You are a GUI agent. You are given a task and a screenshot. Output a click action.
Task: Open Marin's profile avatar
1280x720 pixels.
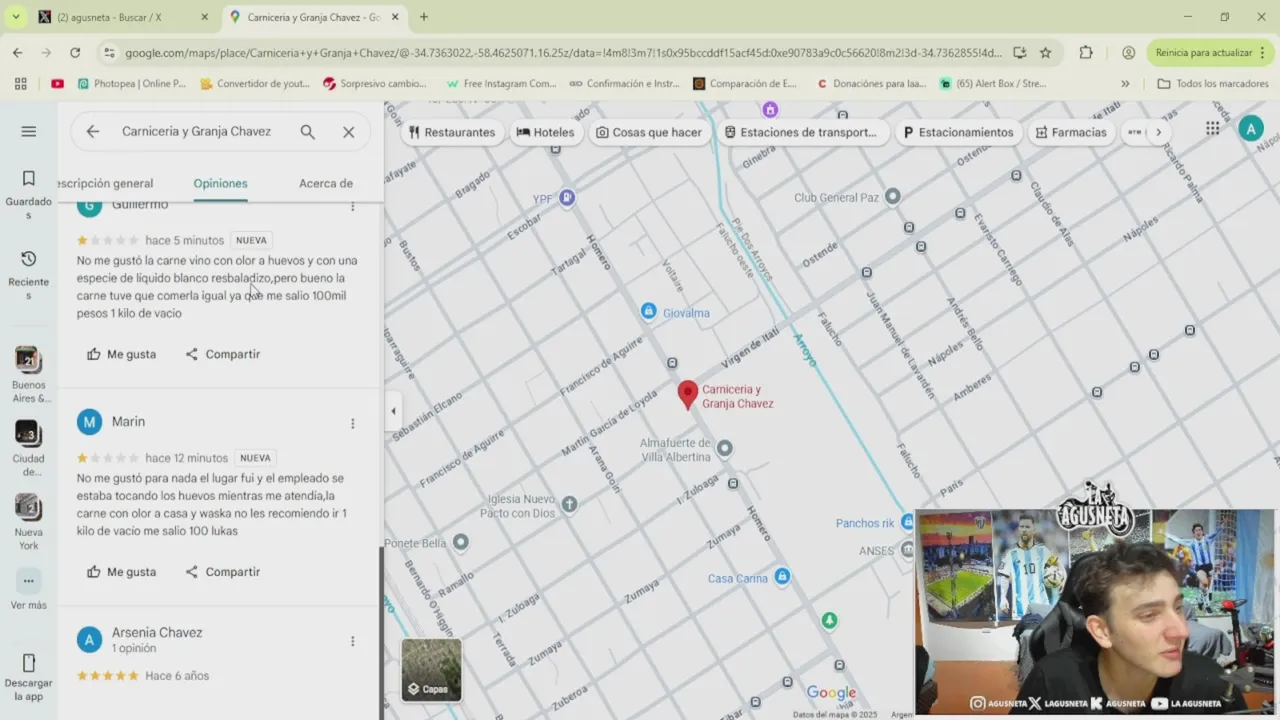(89, 422)
